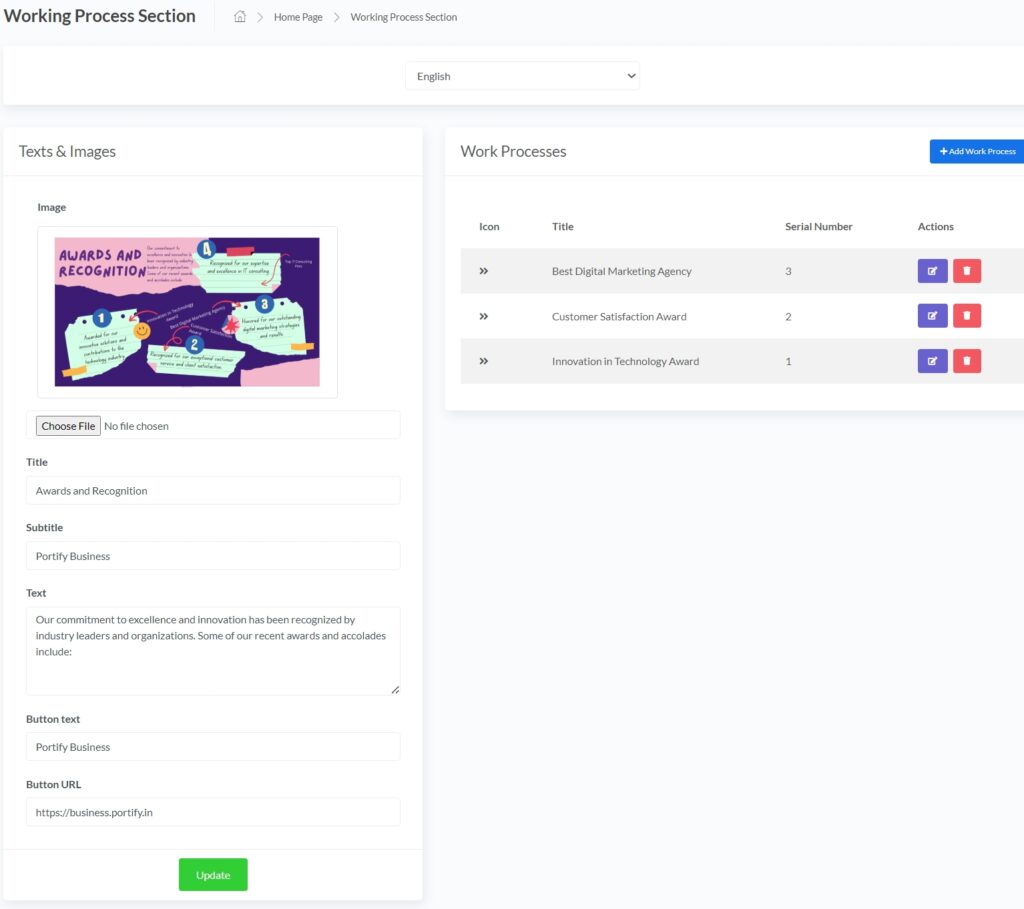Click the Work Processes panel heading
Screen dimensions: 1024x909
(x=513, y=152)
